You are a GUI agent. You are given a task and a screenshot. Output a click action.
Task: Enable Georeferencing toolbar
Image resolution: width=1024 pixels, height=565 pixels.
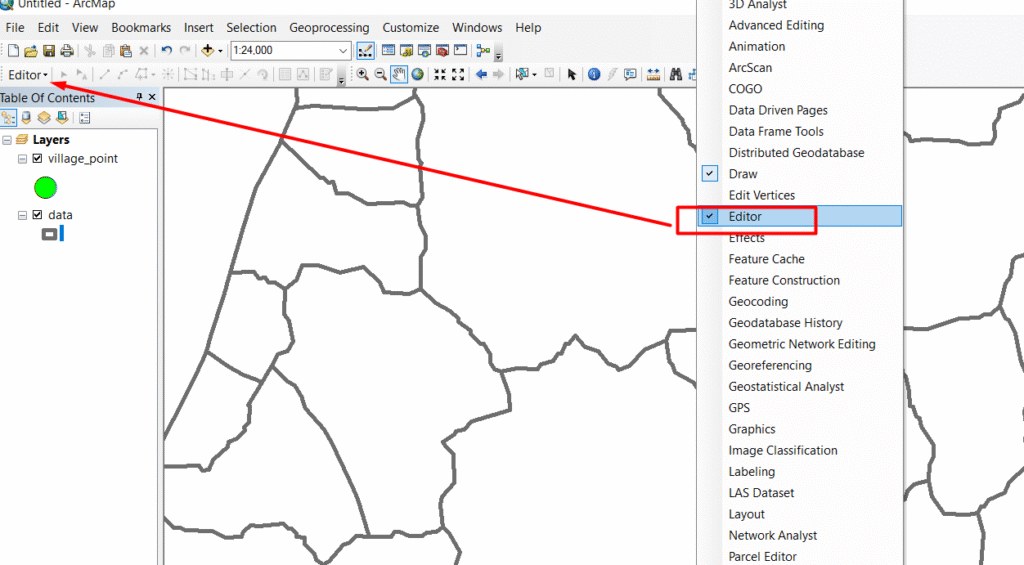point(801,365)
